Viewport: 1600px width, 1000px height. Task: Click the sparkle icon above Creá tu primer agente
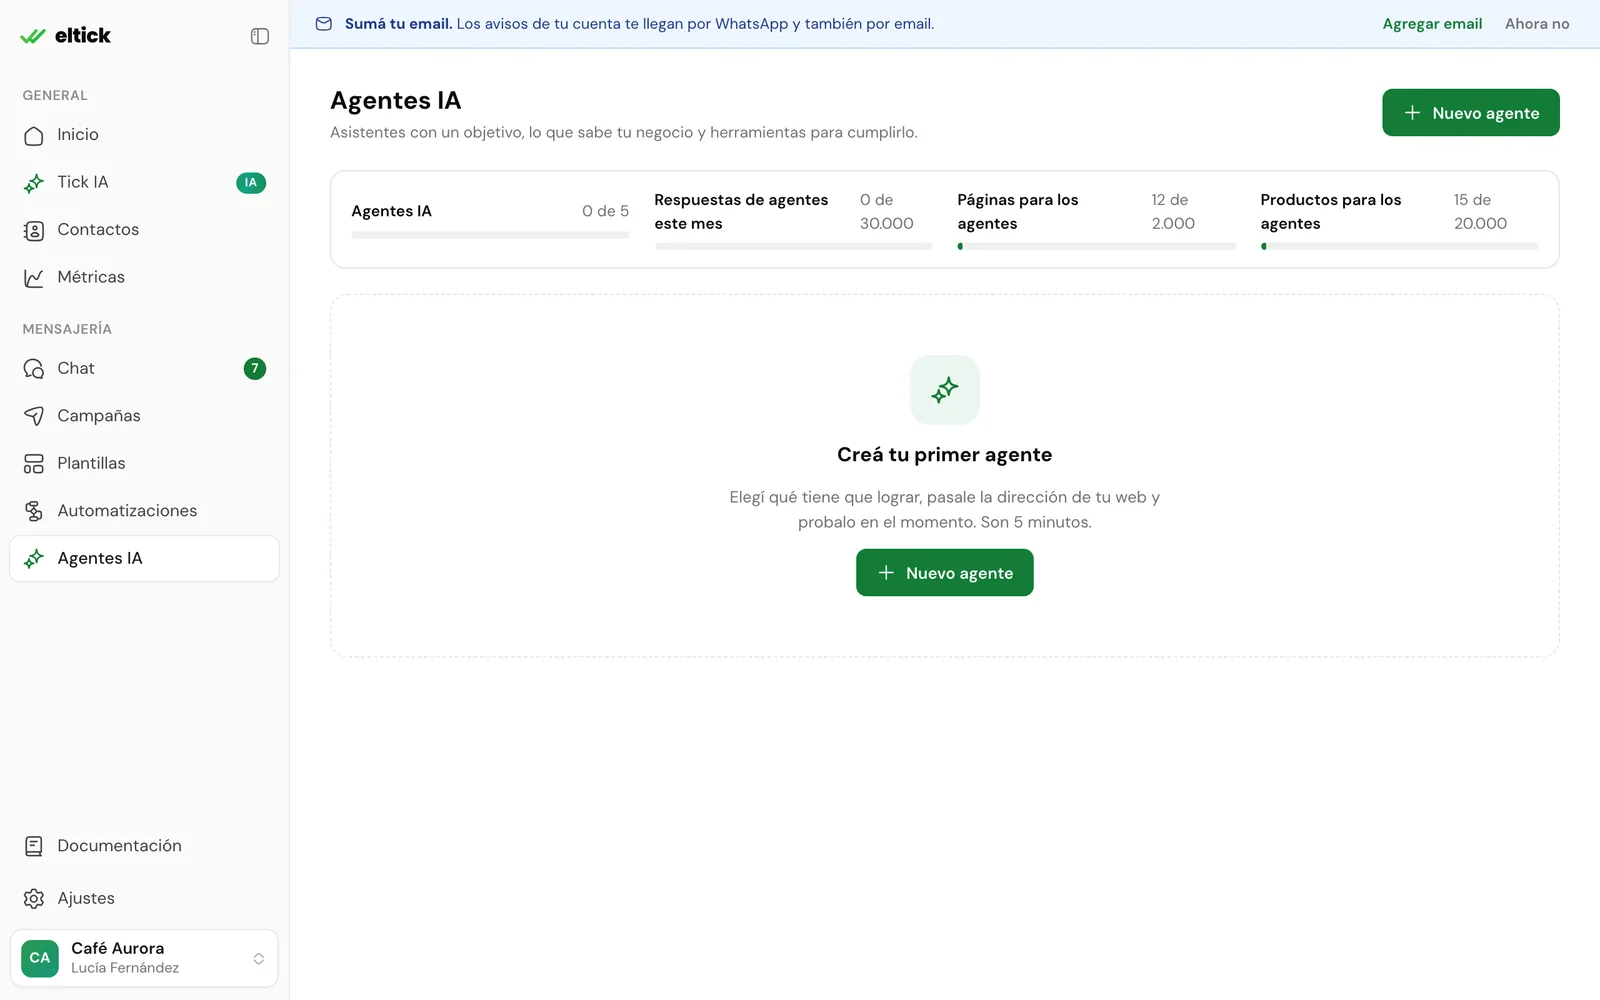click(x=945, y=390)
